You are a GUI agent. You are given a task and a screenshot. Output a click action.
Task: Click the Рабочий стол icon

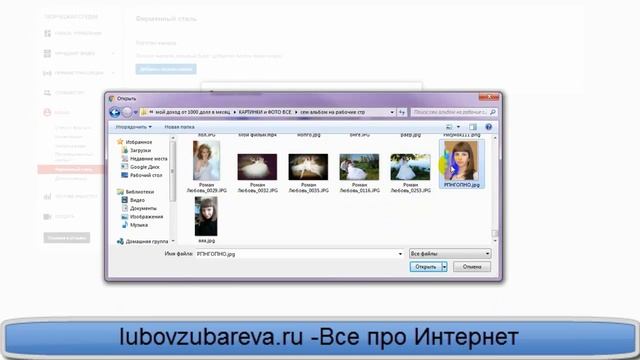tap(125, 175)
